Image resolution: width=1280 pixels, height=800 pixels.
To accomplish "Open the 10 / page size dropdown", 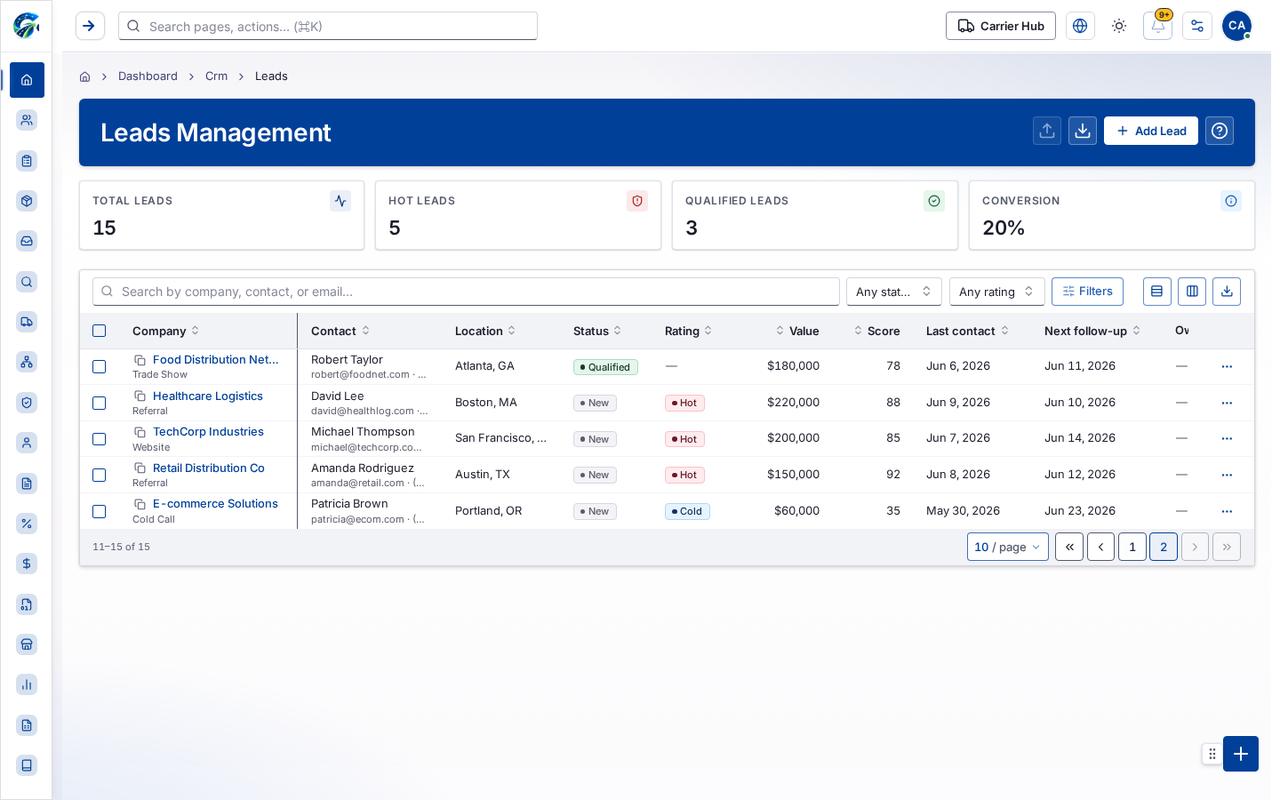I will pyautogui.click(x=1008, y=547).
